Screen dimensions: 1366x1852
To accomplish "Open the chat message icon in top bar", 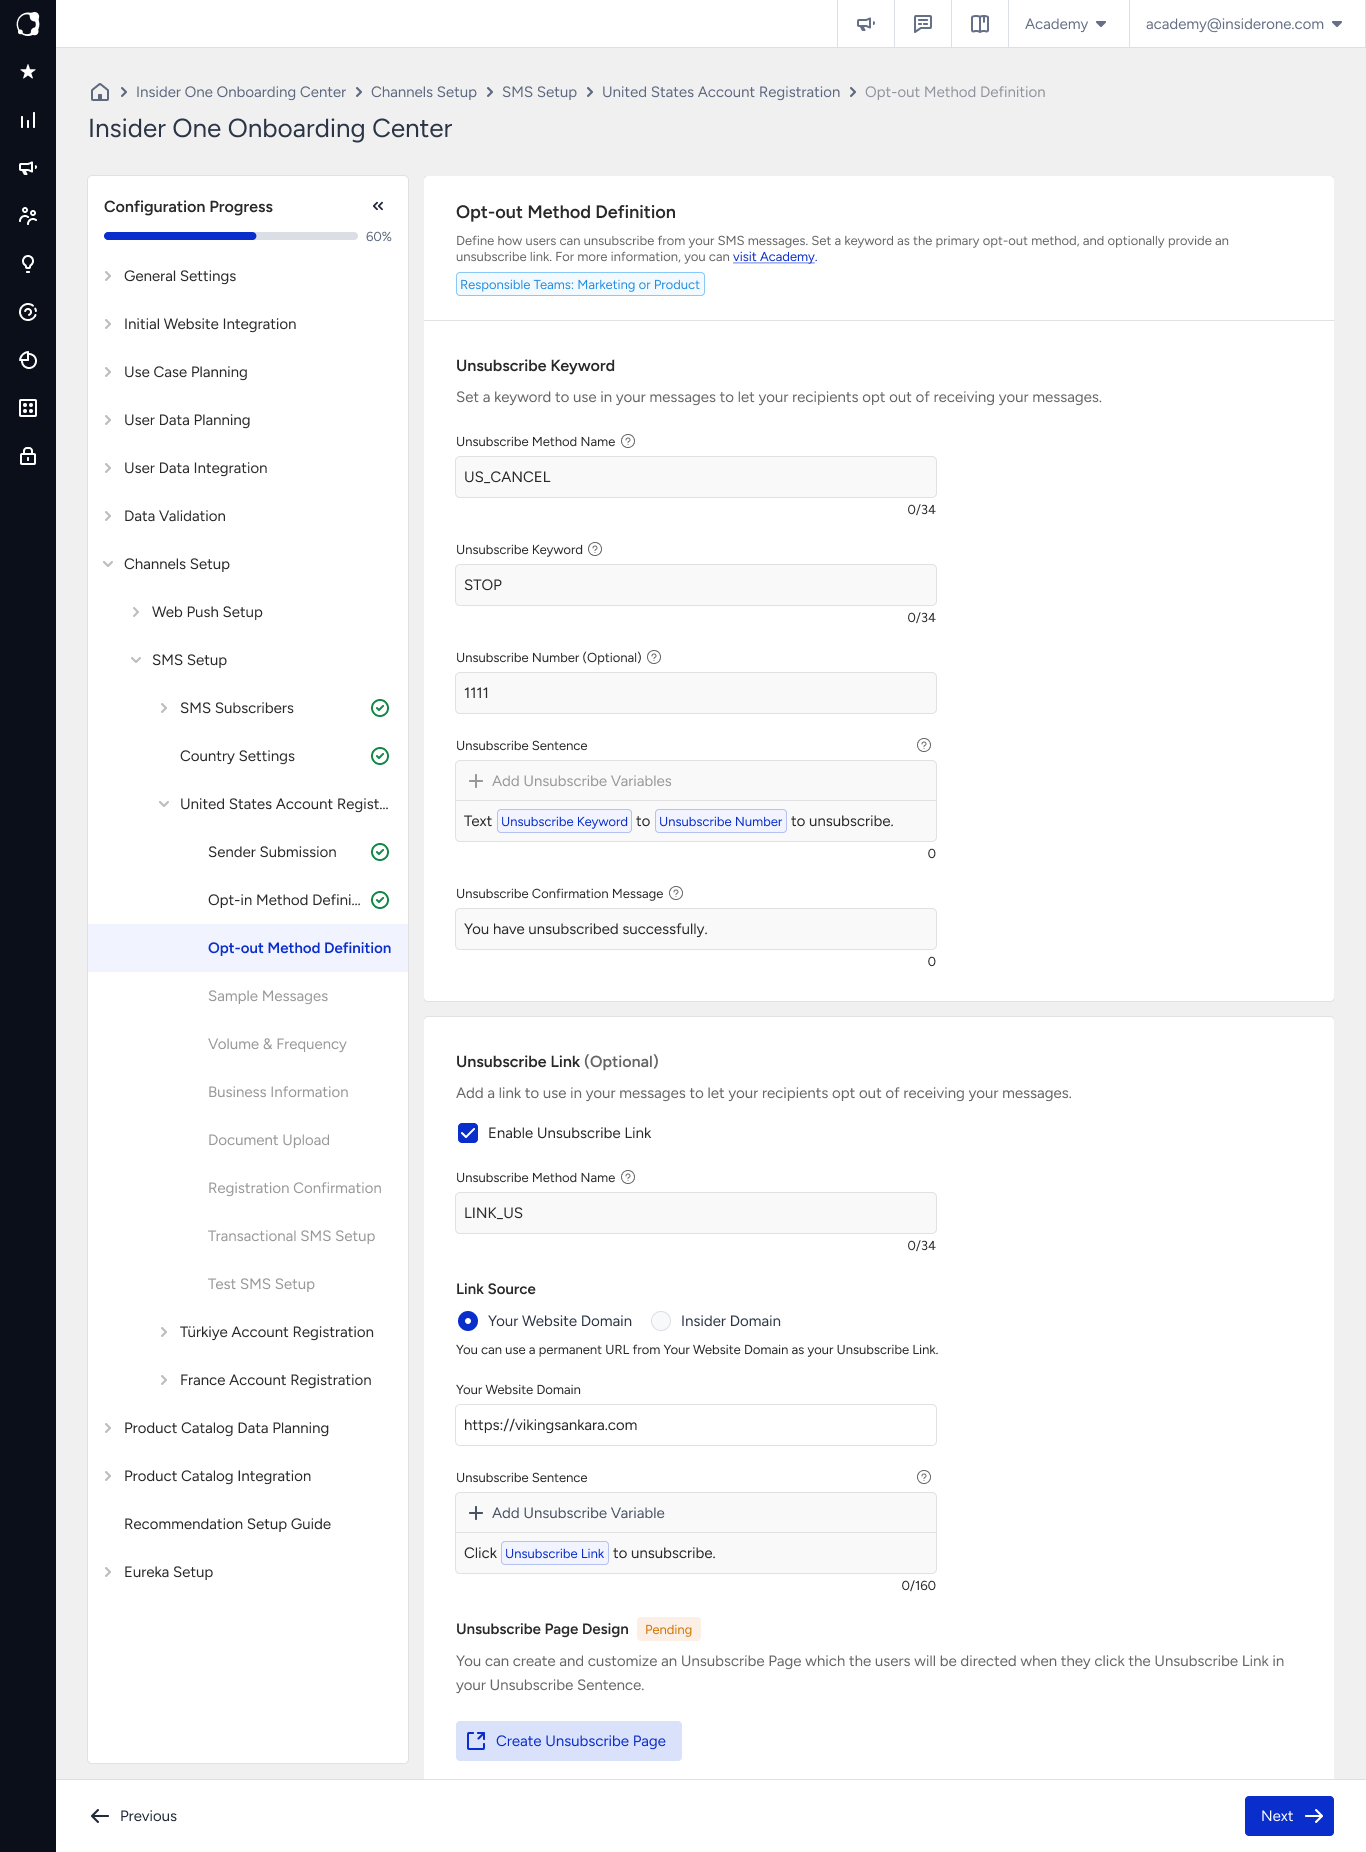I will [923, 24].
